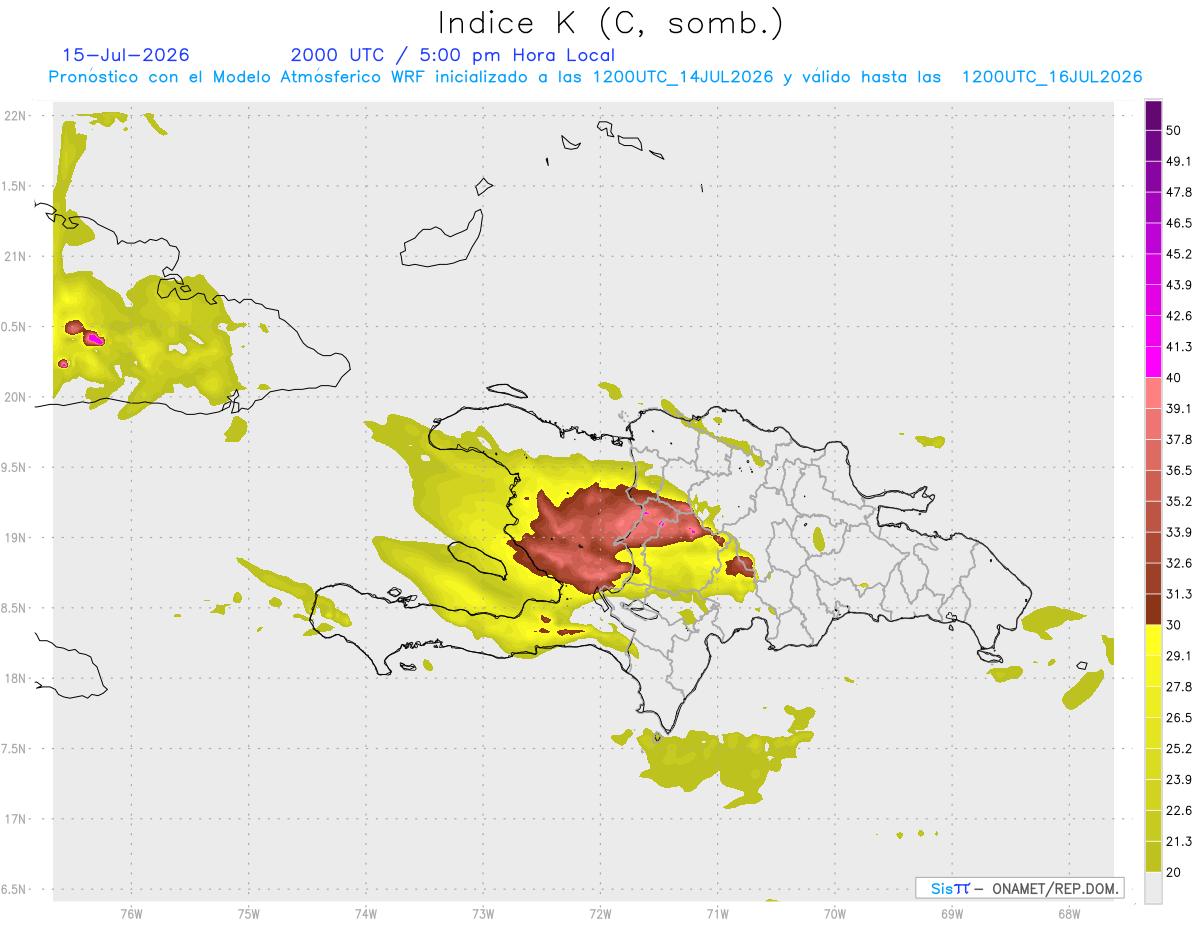Screen dimensions: 1200x927
Task: Click the colorbar value "32.6"
Action: coord(1179,563)
